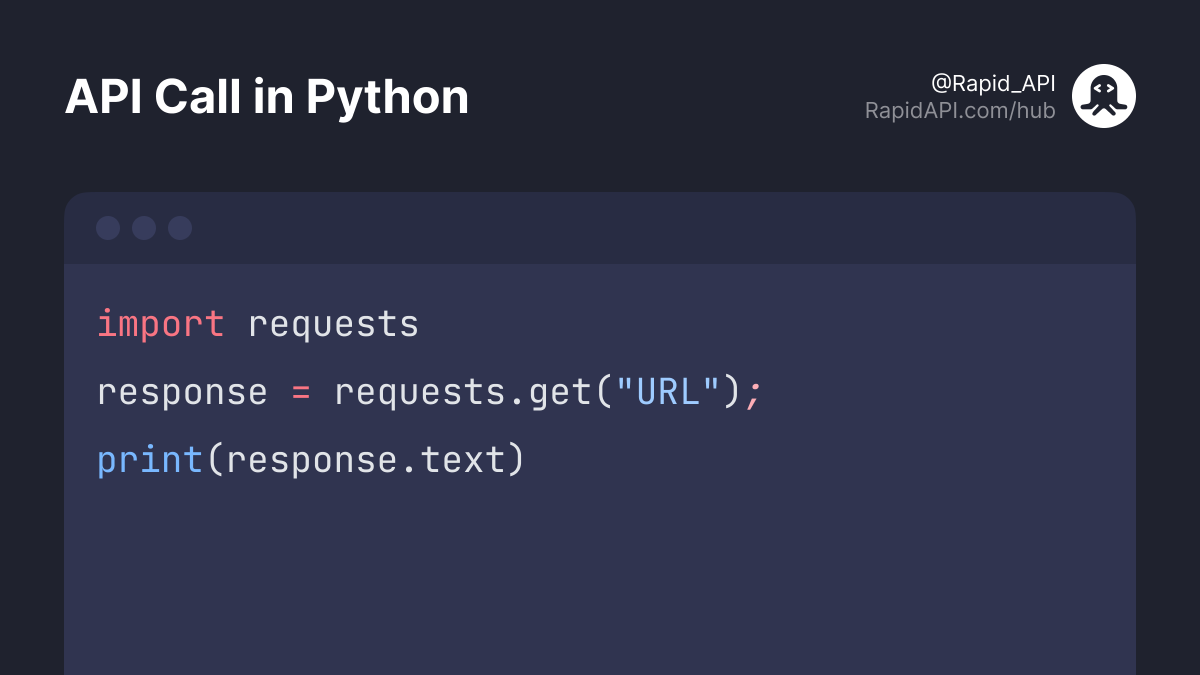Screen dimensions: 1200x675
Task: Click 'requests.get' in the code
Action: (463, 394)
